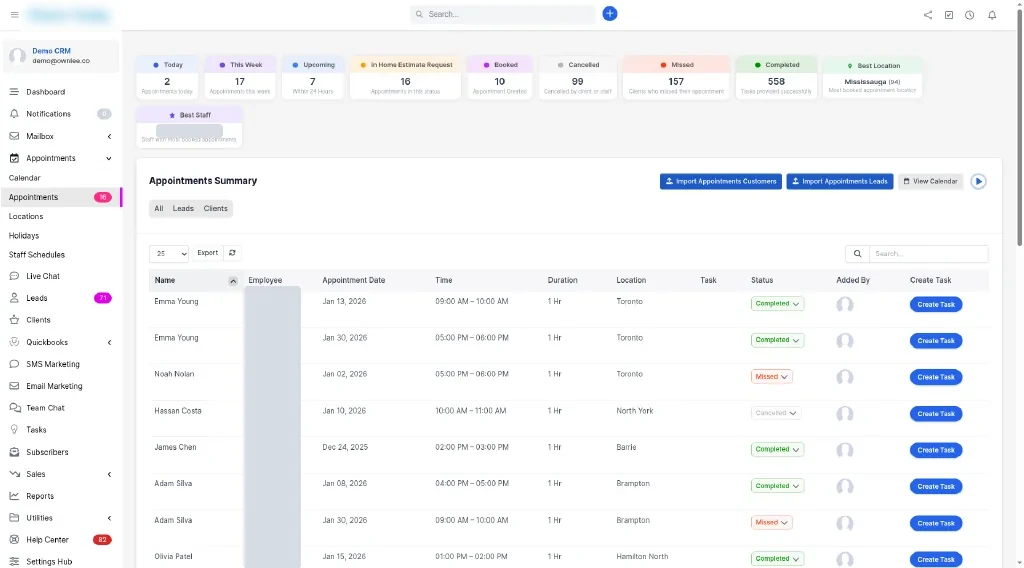Open the share icon in top bar
Image resolution: width=1024 pixels, height=568 pixels.
tap(927, 14)
